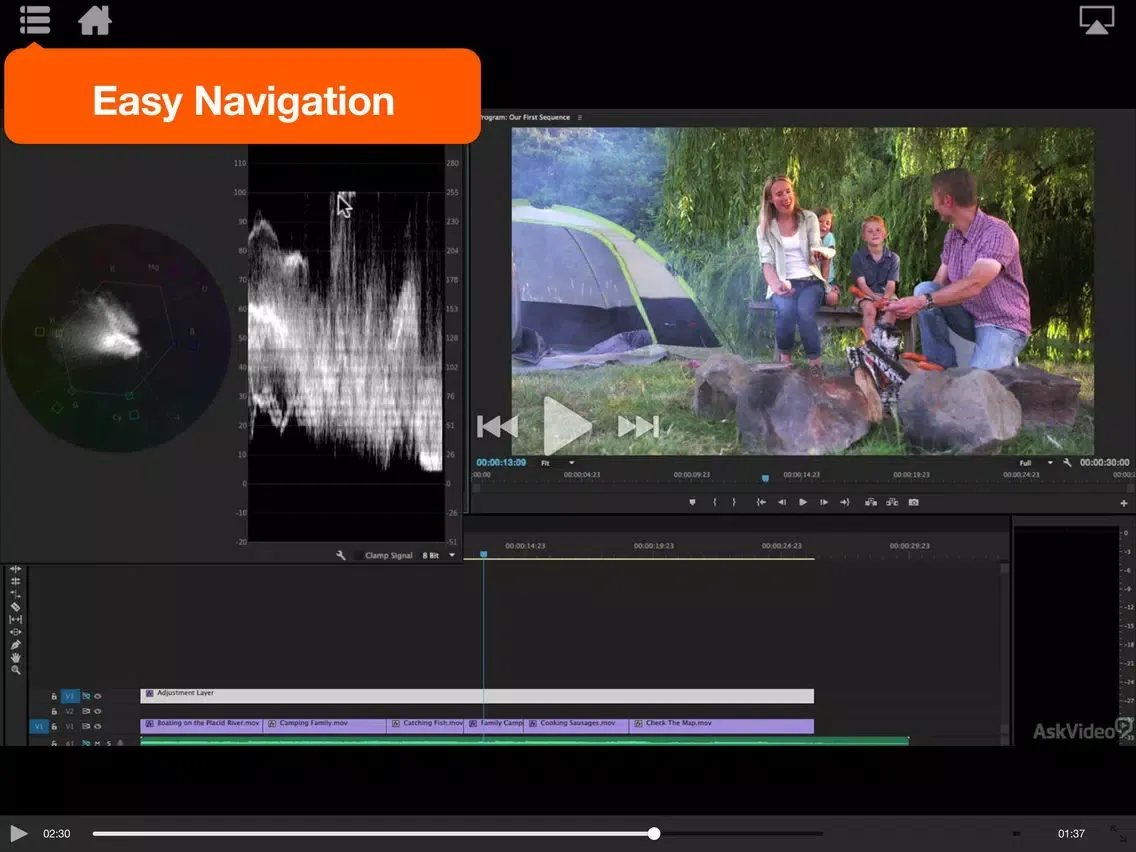The height and width of the screenshot is (852, 1136).
Task: Open the Full playback resolution dropdown
Action: pos(1036,463)
